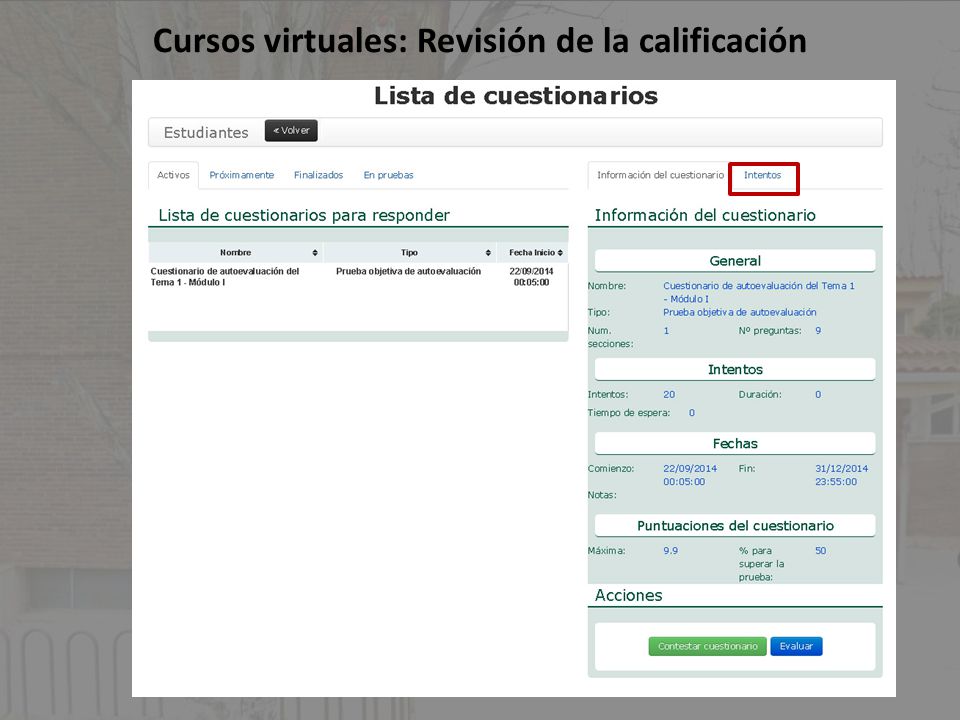Click the Contestar cuestionario button
This screenshot has width=960, height=720.
[708, 646]
